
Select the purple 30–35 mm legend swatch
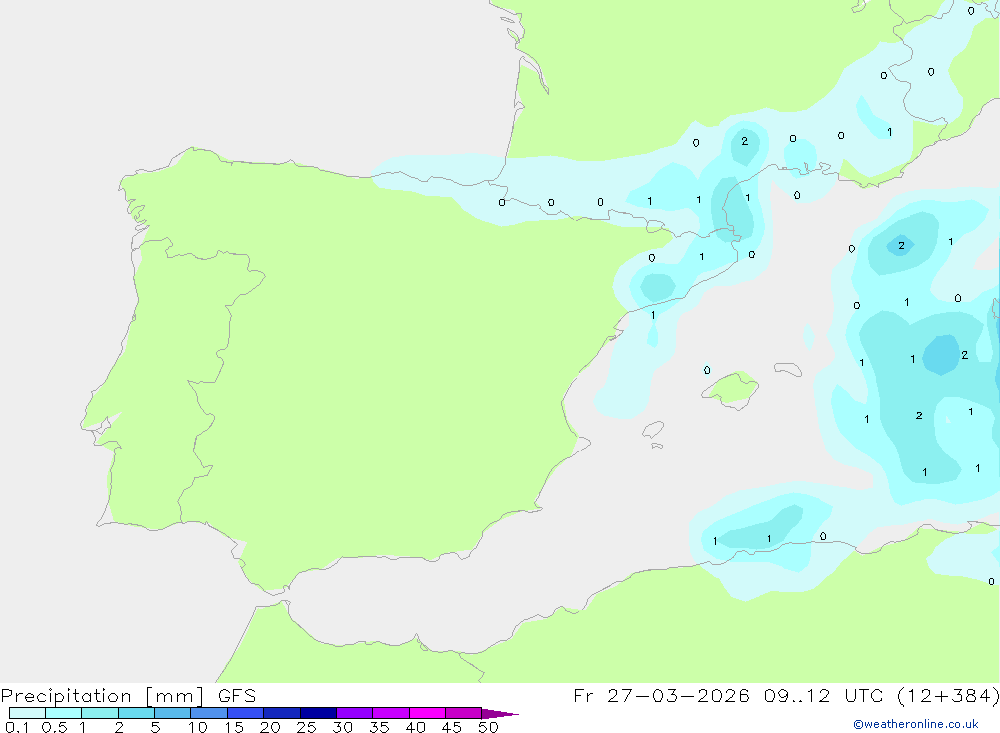point(354,713)
